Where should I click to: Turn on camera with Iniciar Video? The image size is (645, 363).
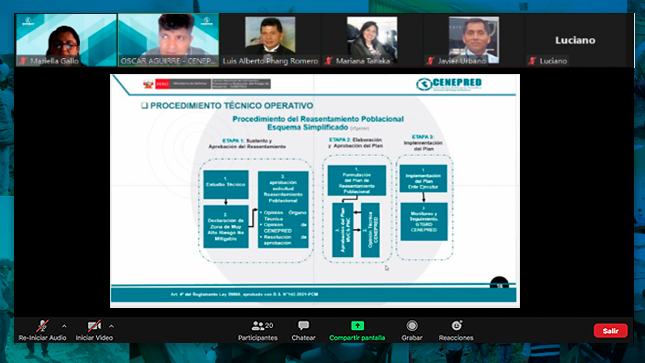point(94,326)
